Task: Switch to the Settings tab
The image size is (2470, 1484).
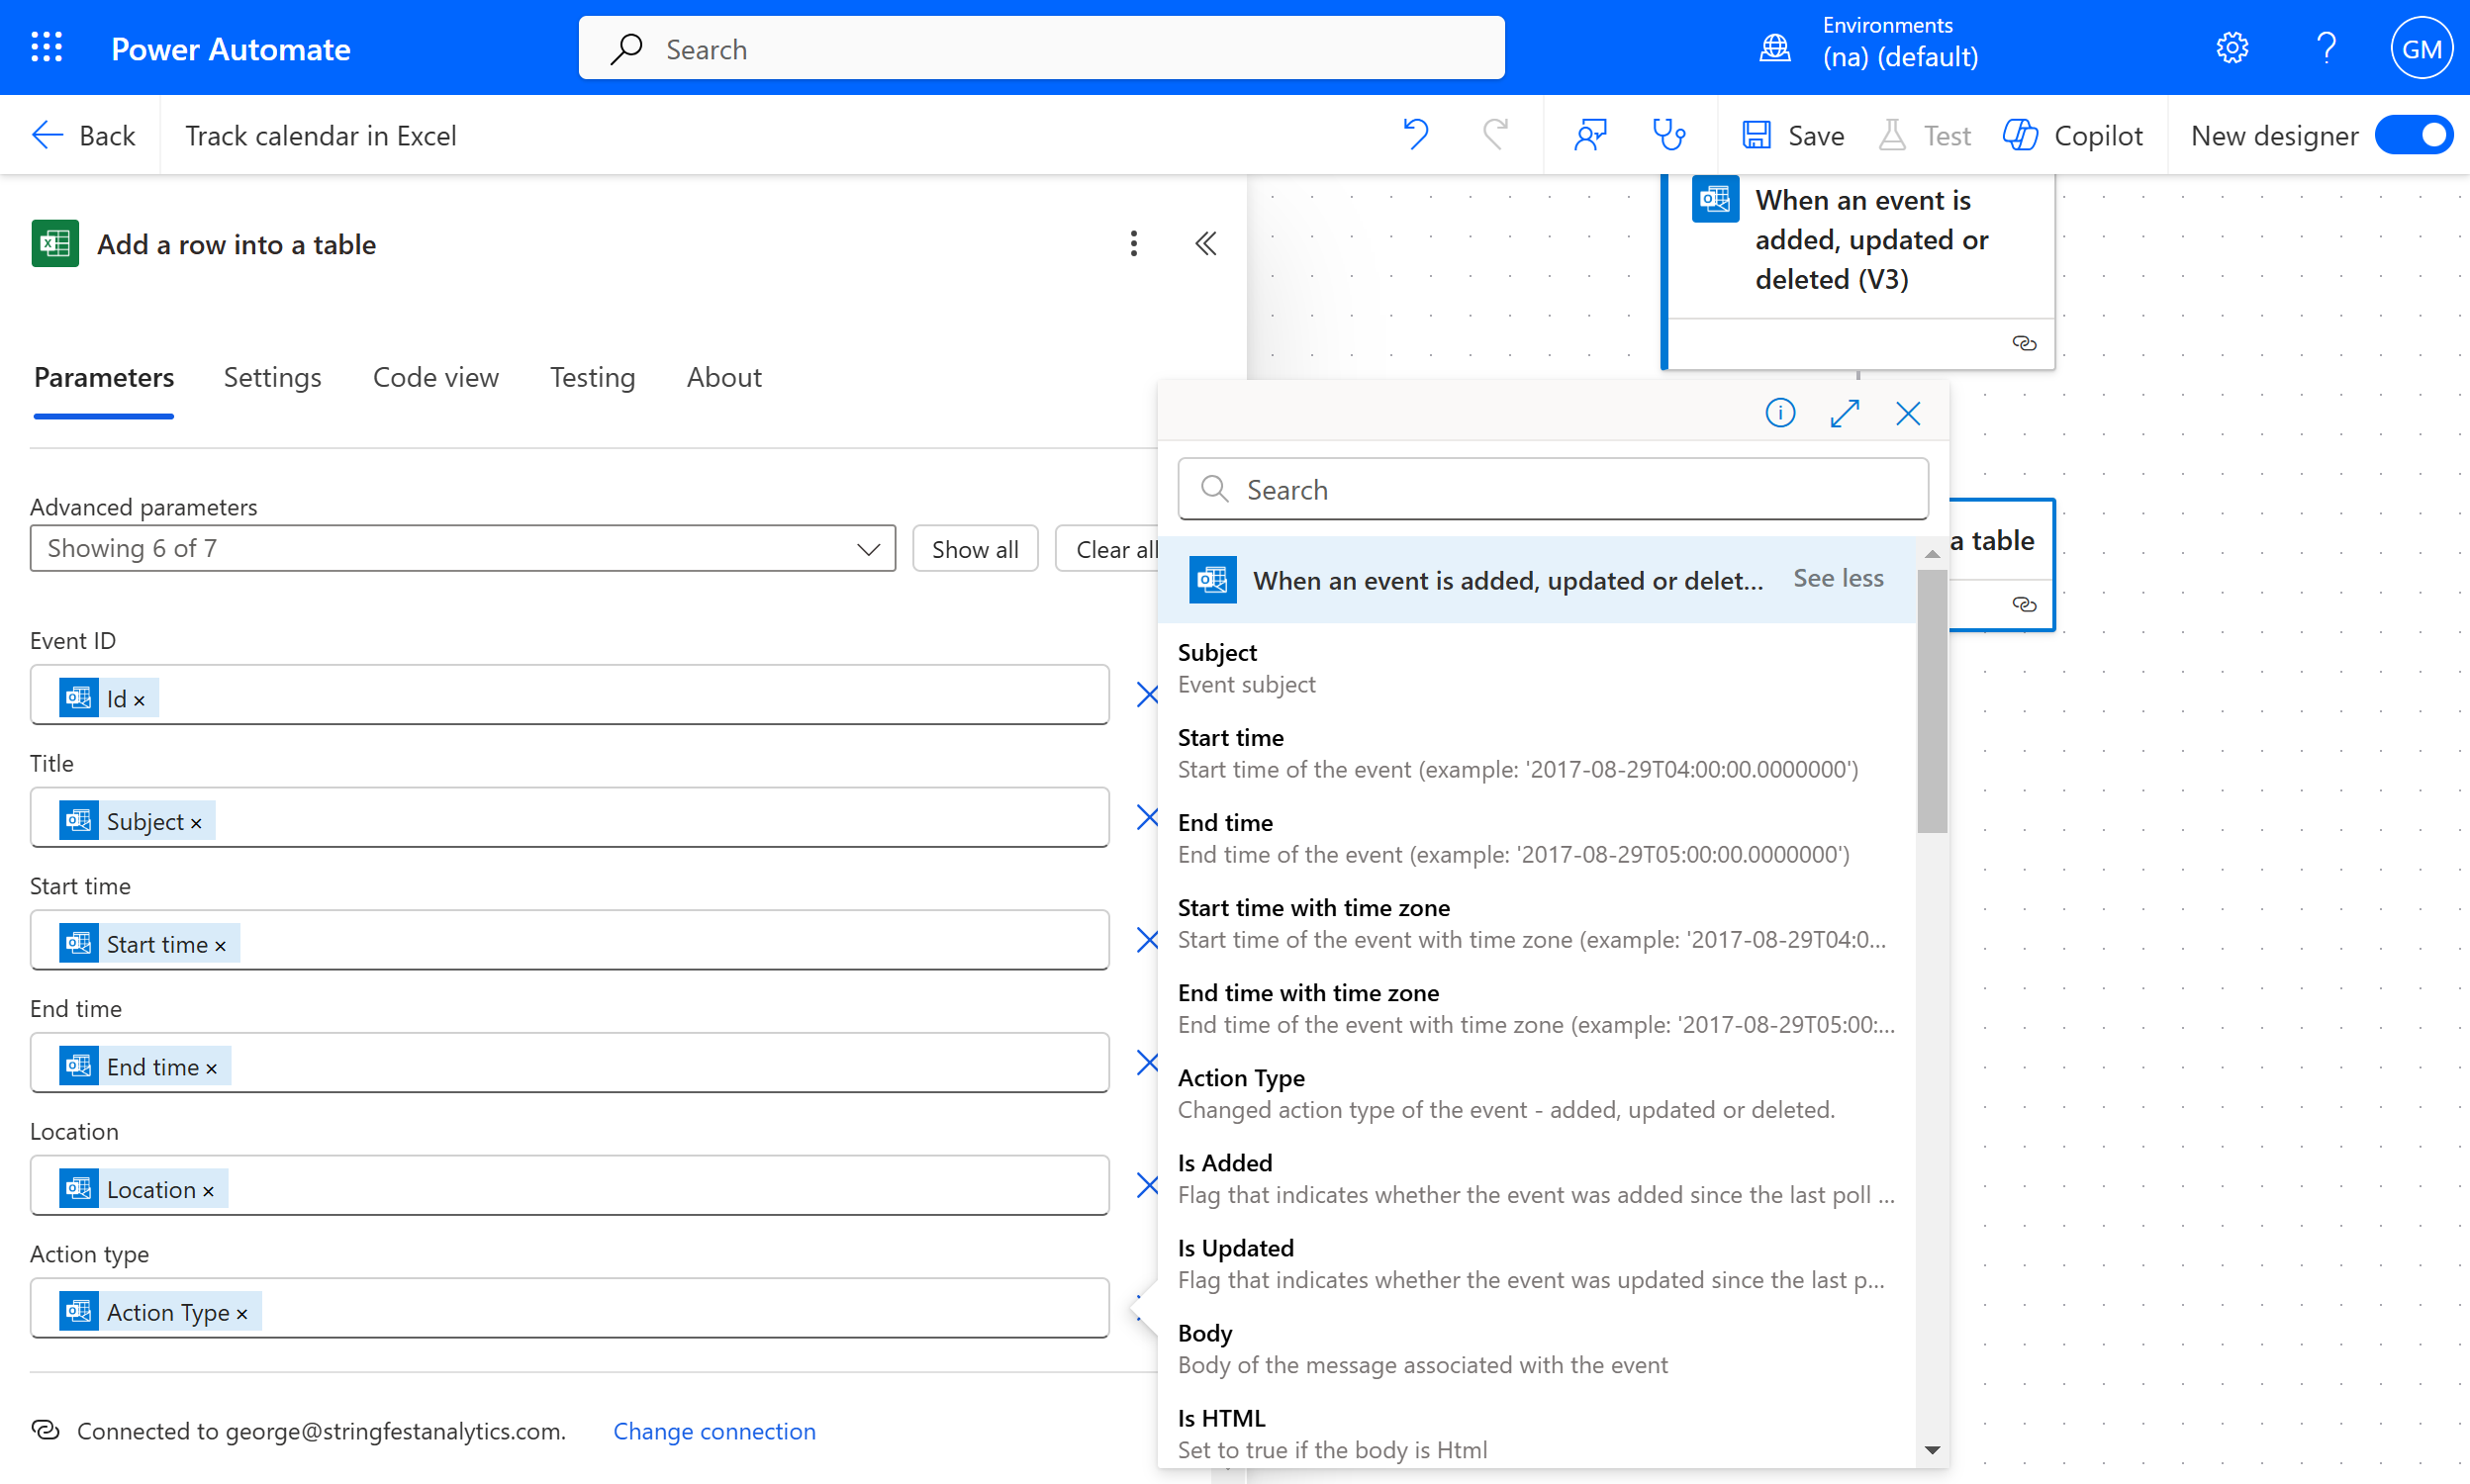Action: click(x=272, y=377)
